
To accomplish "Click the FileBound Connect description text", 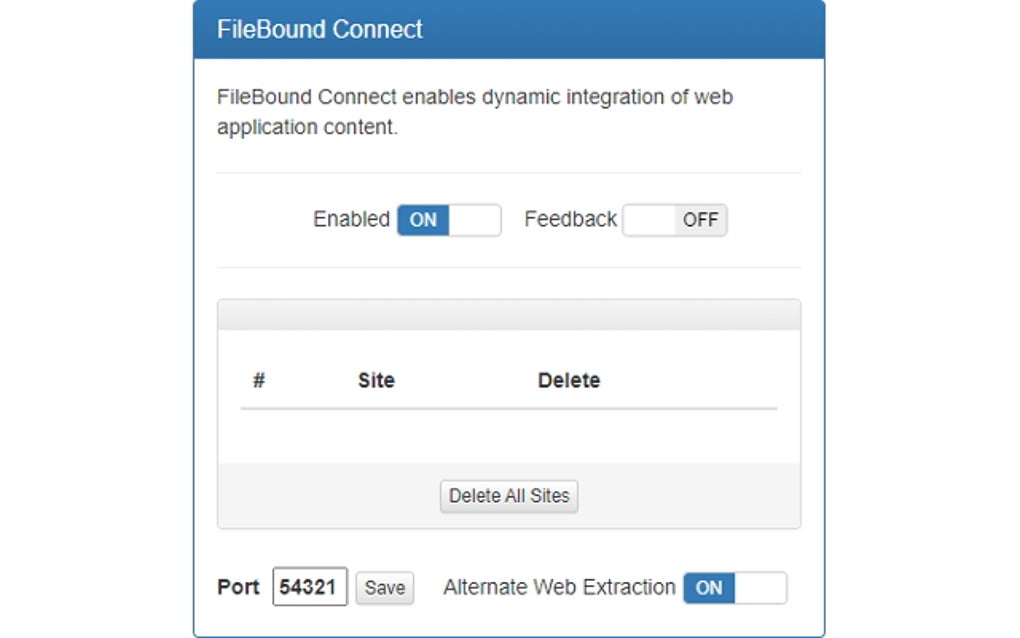I will tap(475, 111).
